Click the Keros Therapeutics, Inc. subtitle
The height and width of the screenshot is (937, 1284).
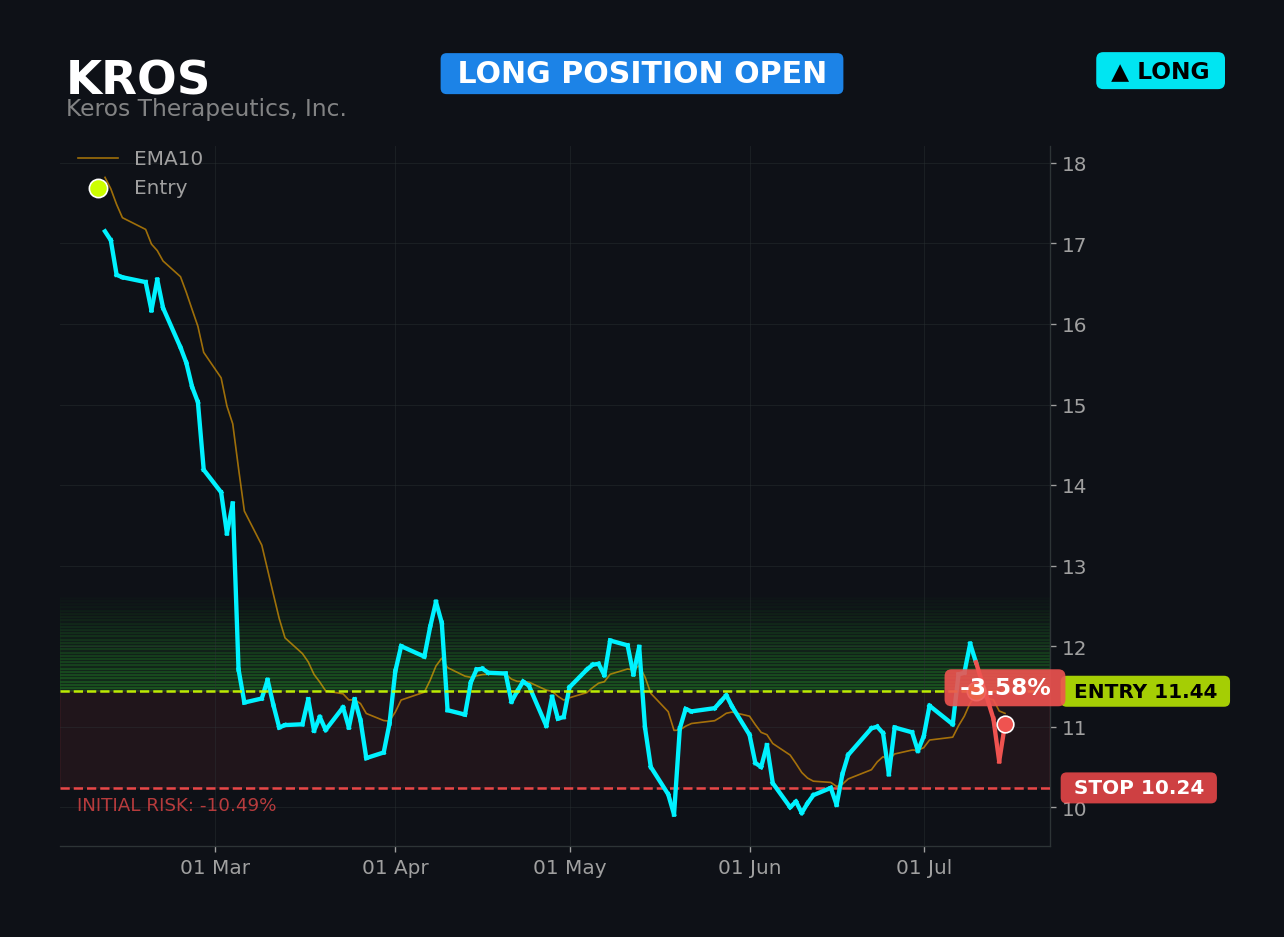[206, 109]
